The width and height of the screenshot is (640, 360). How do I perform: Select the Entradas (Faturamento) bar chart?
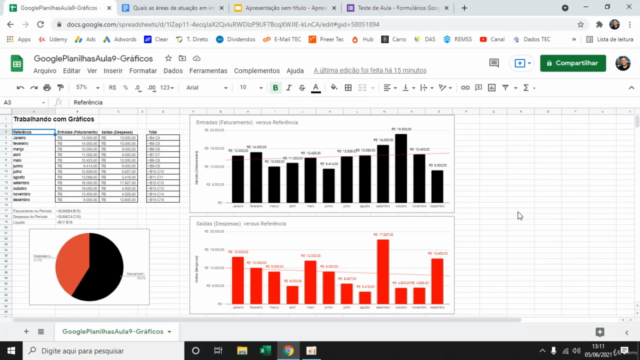[322, 164]
